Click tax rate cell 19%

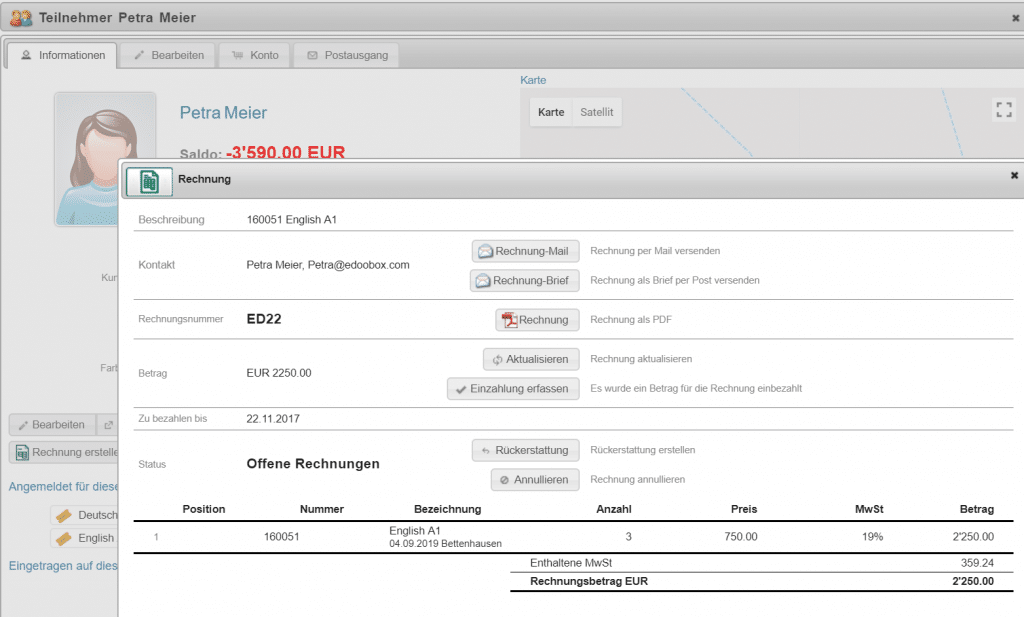(x=872, y=537)
